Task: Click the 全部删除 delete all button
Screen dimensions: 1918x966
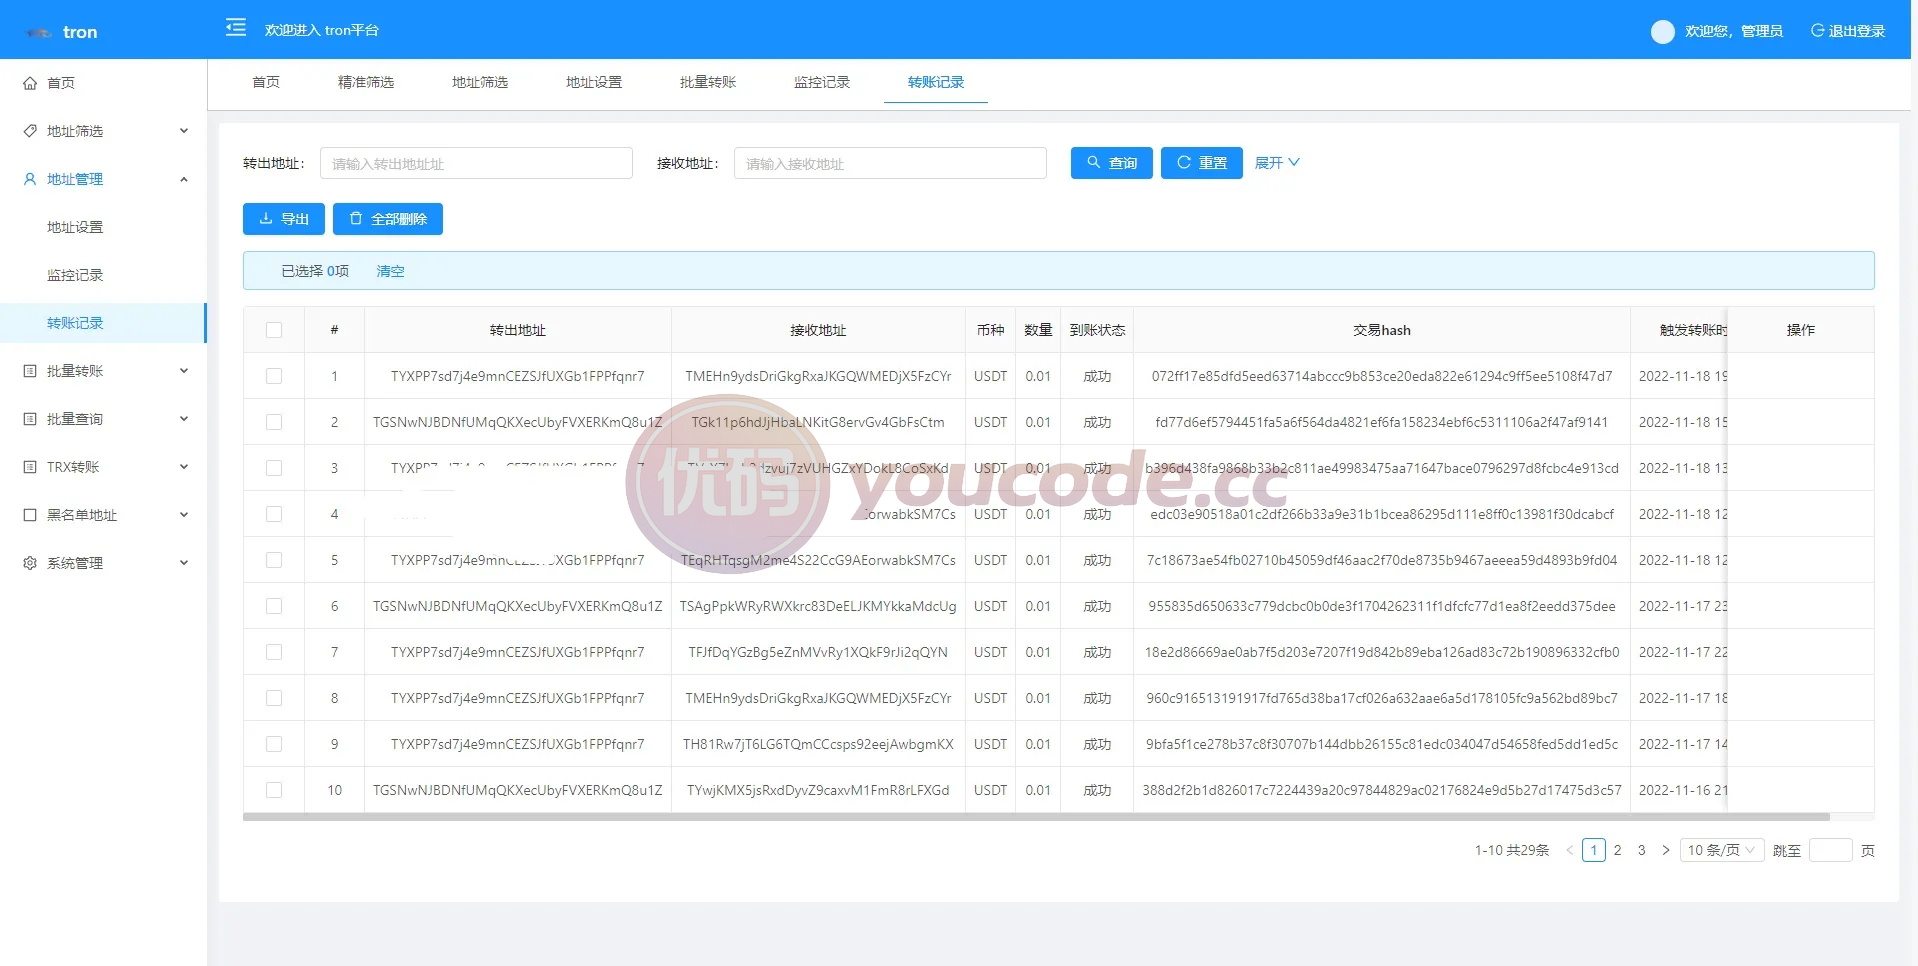Action: [x=388, y=219]
